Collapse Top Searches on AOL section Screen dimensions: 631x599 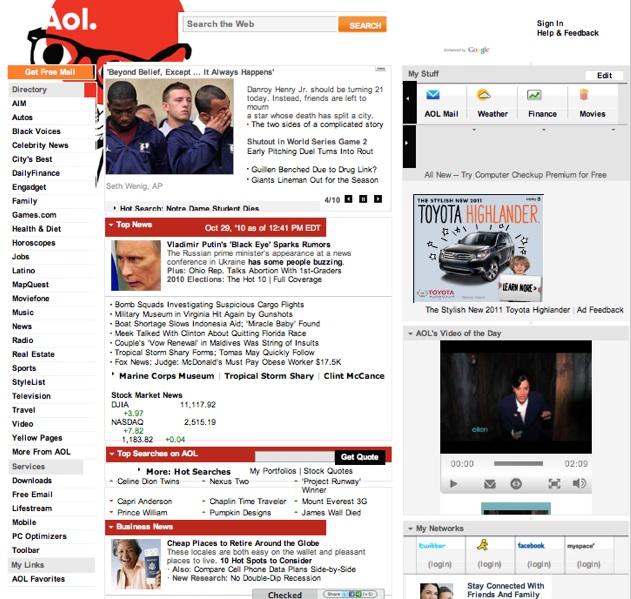pos(112,454)
